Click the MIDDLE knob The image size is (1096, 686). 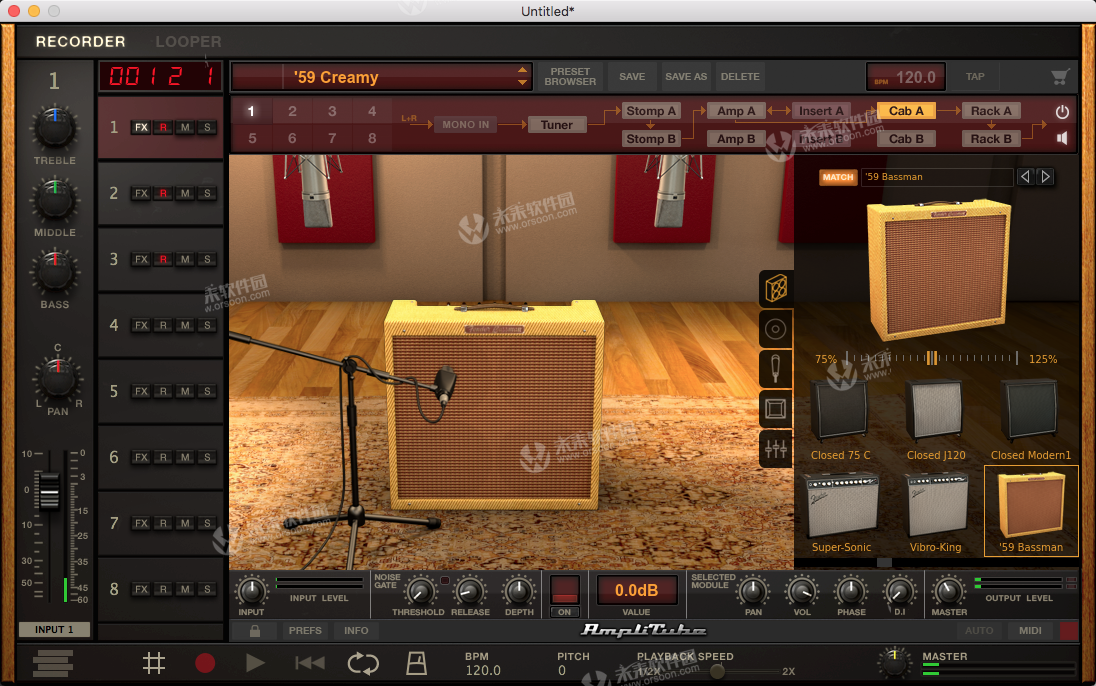(55, 200)
